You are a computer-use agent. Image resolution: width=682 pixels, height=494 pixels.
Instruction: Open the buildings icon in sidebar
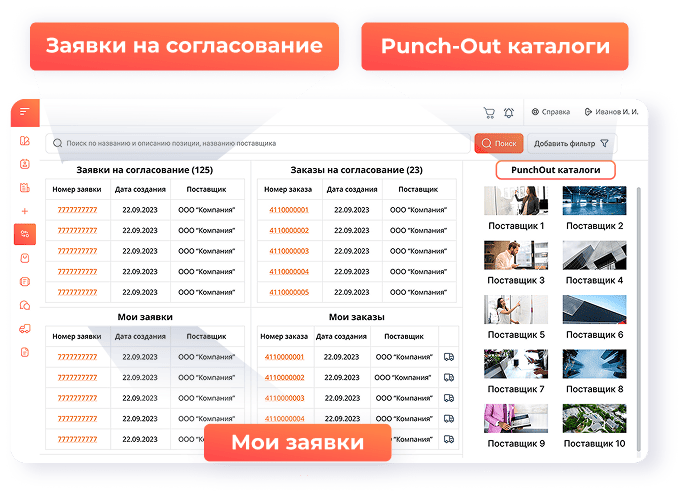[25, 187]
